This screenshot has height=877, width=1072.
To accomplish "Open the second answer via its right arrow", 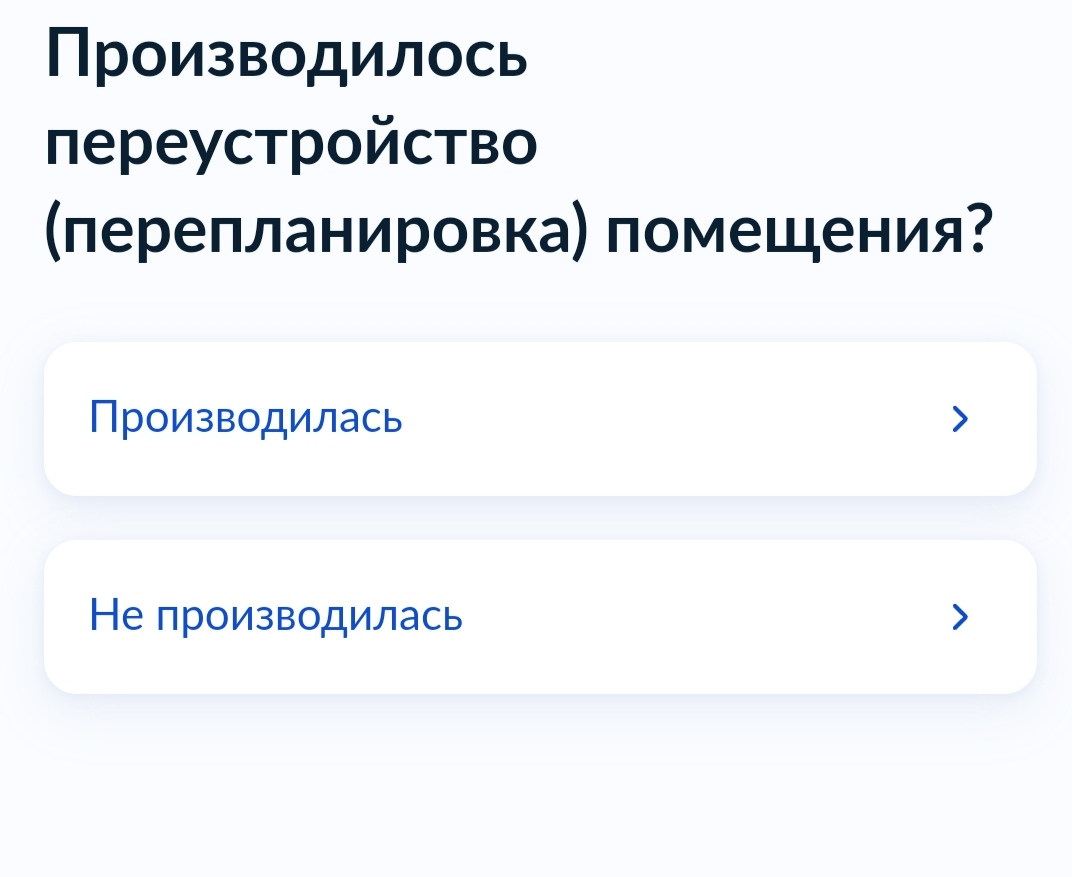I will coord(960,617).
